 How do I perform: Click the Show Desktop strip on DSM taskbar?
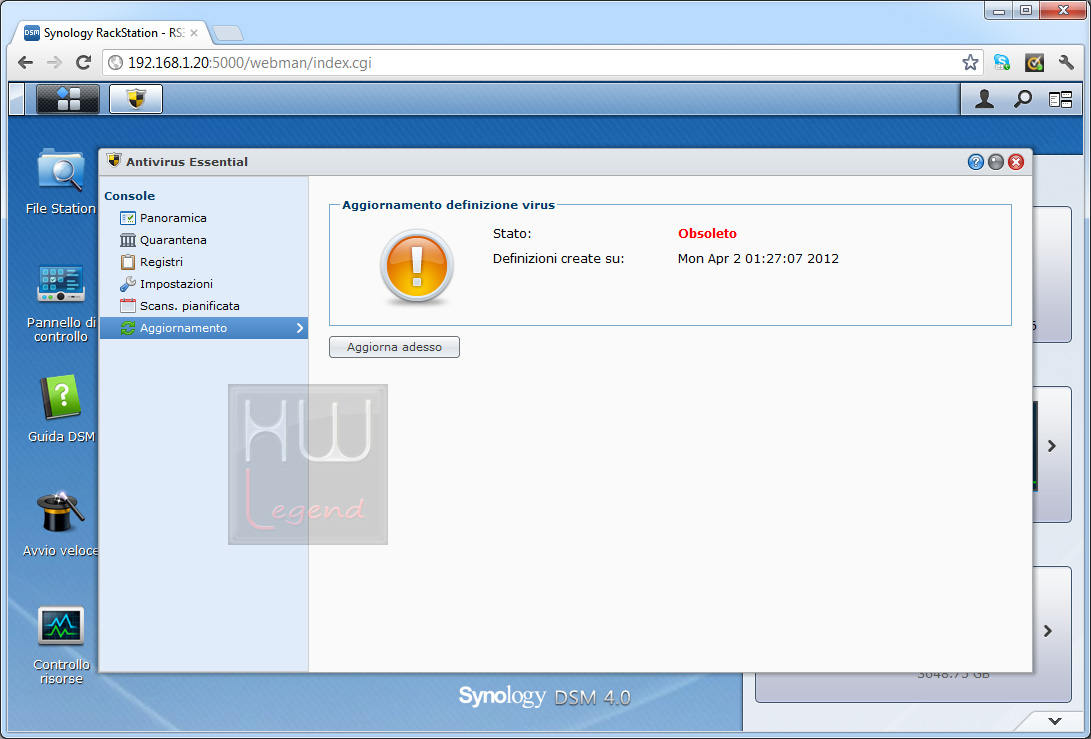pos(17,99)
